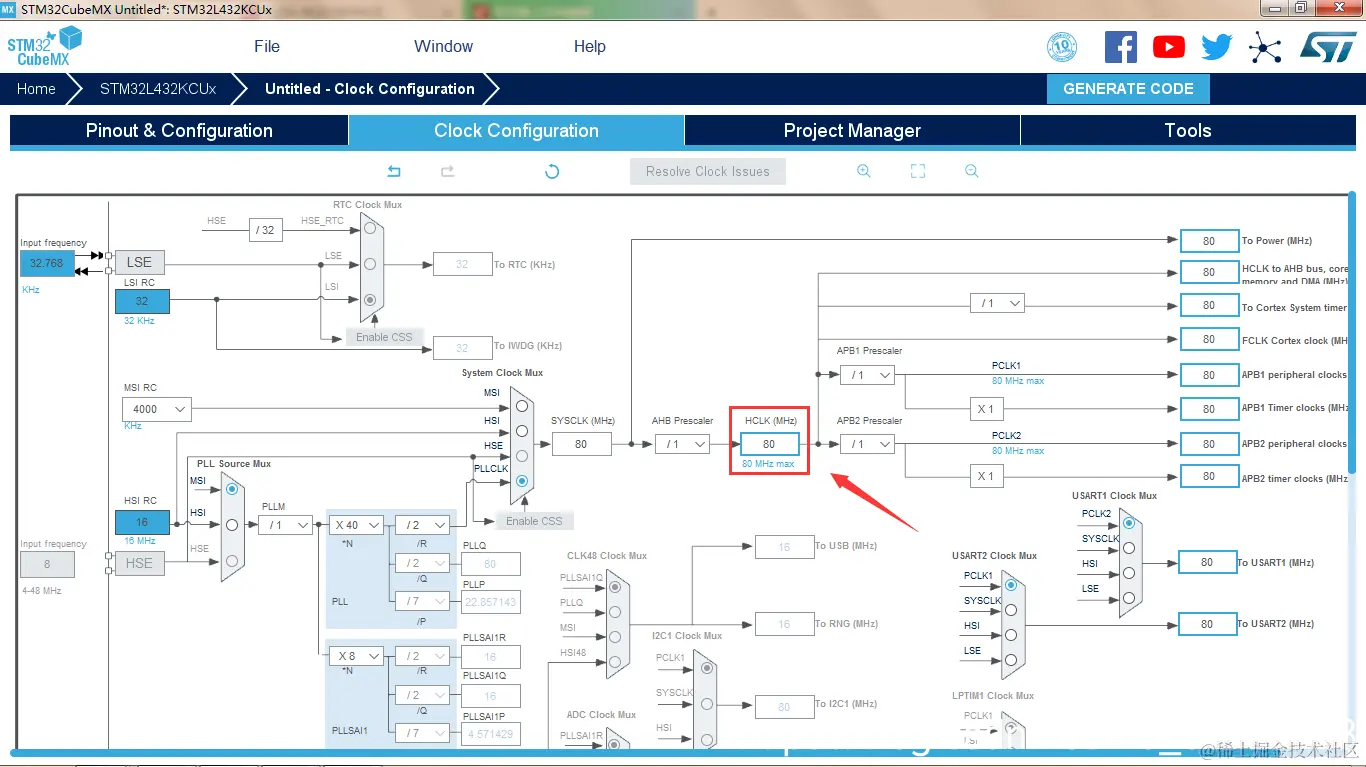Viewport: 1366px width, 767px height.
Task: Click the To Power (MHz) 80 field
Action: (x=1209, y=241)
